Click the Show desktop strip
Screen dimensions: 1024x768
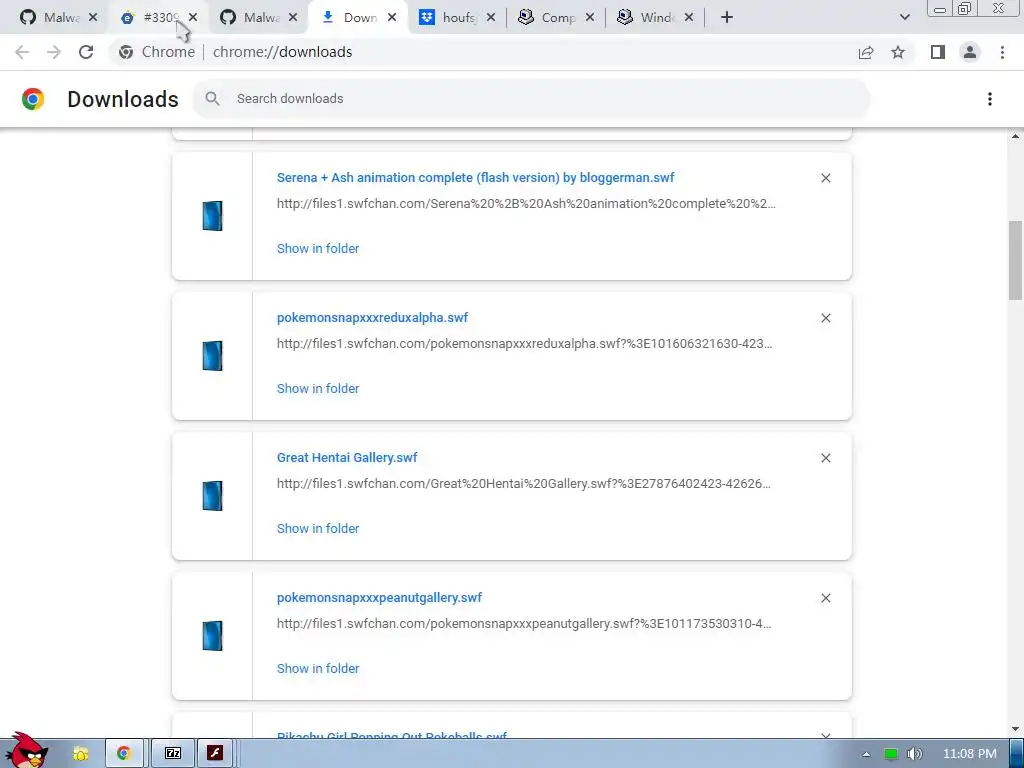pos(1017,754)
